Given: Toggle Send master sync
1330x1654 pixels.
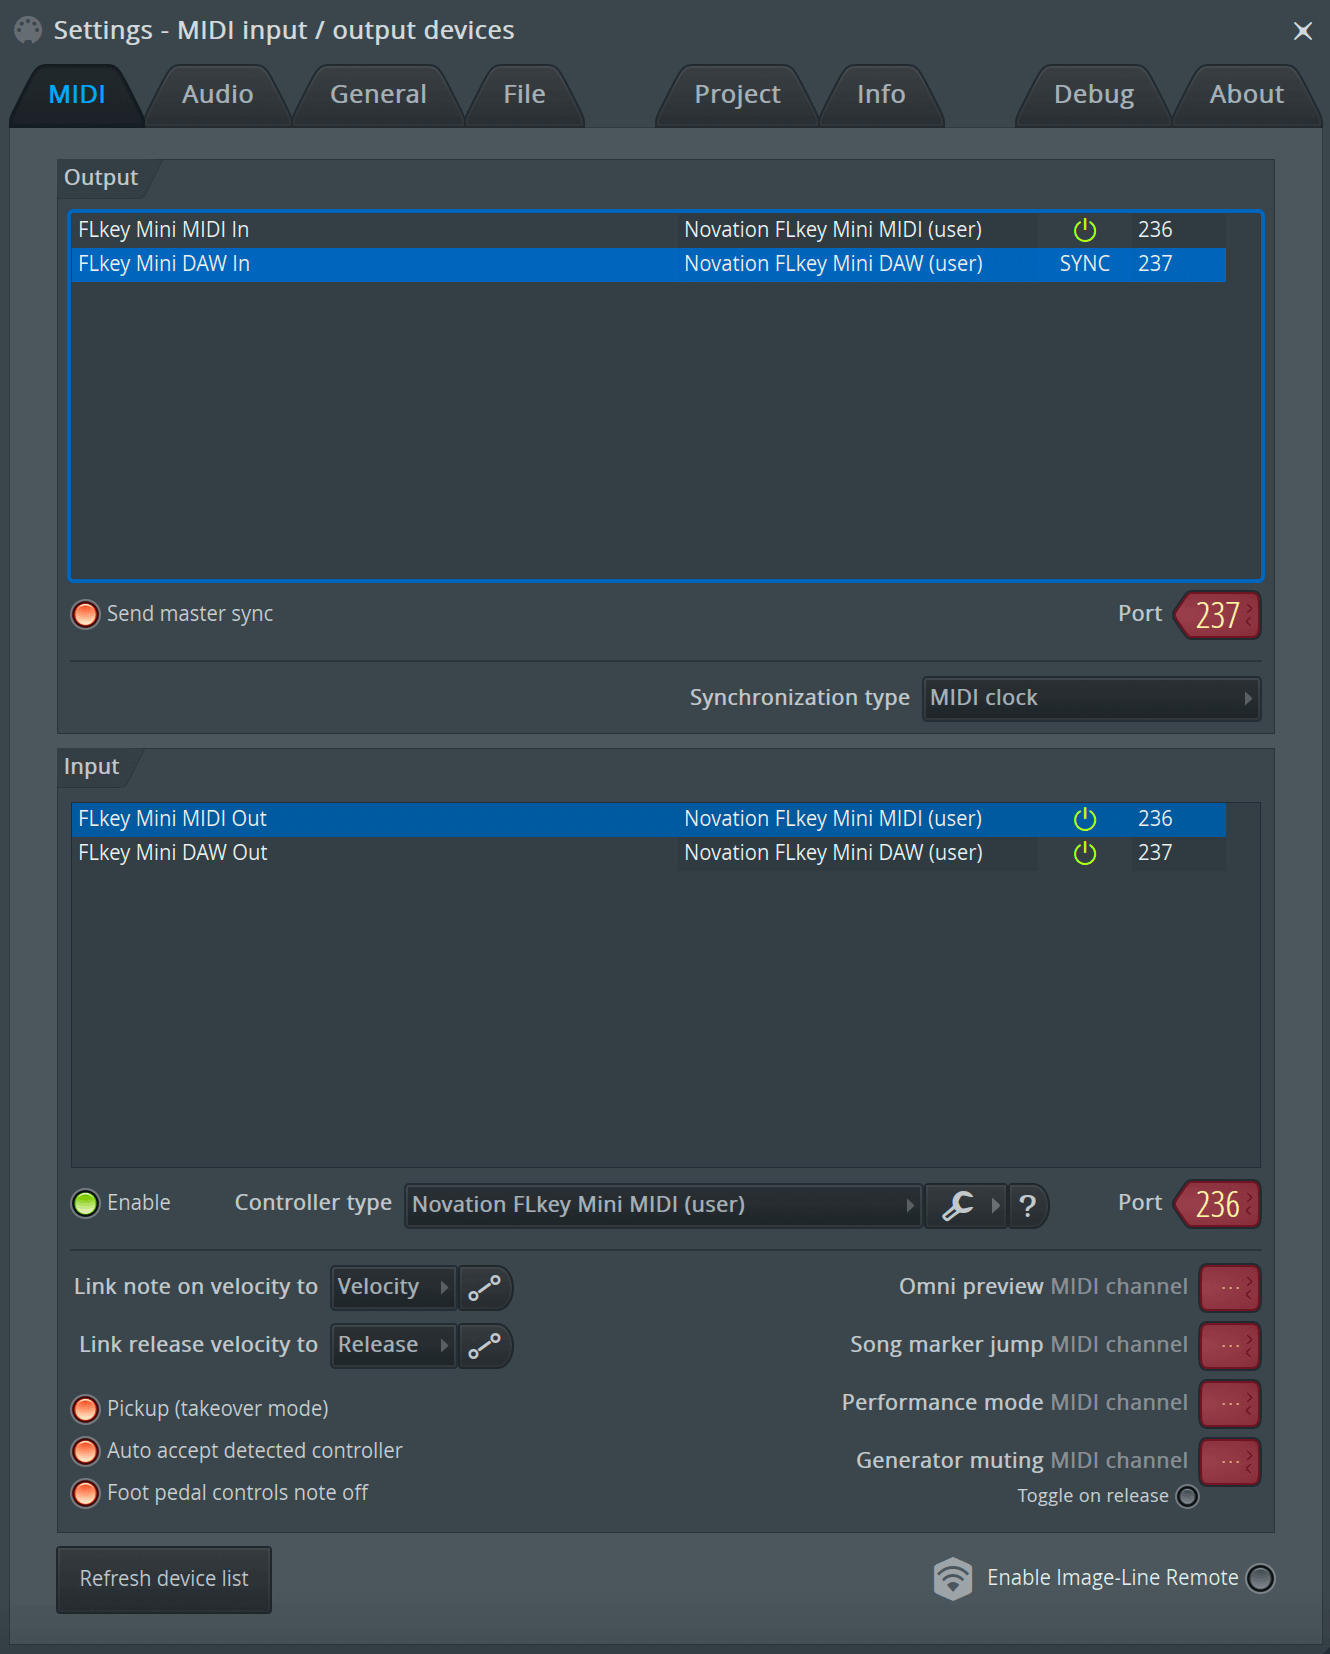Looking at the screenshot, I should tap(86, 614).
